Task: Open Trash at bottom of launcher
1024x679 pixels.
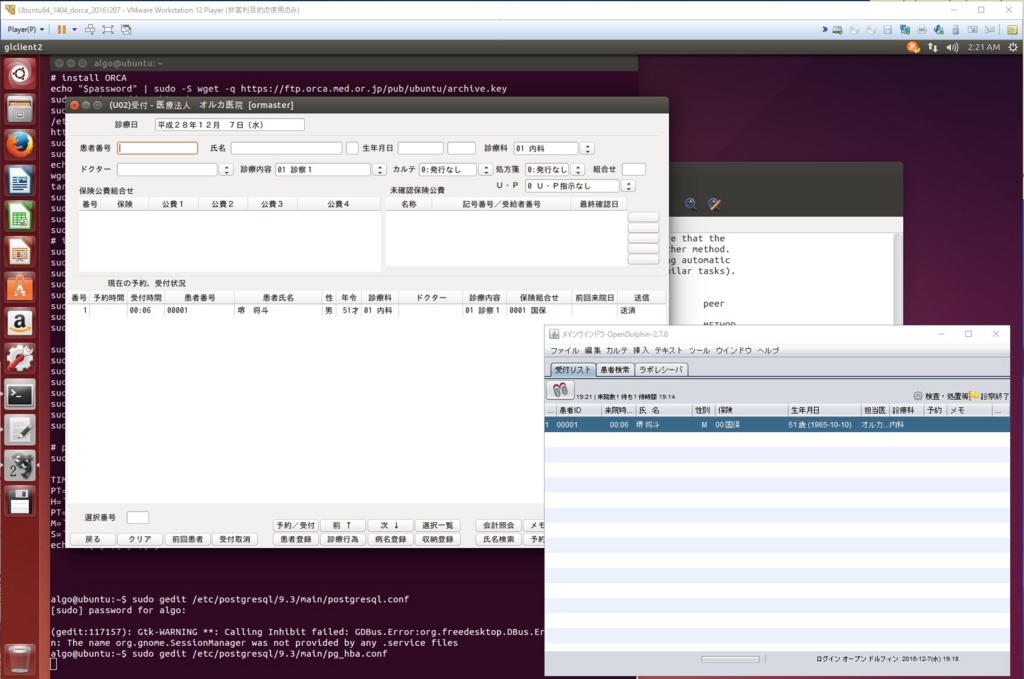Action: click(20, 659)
